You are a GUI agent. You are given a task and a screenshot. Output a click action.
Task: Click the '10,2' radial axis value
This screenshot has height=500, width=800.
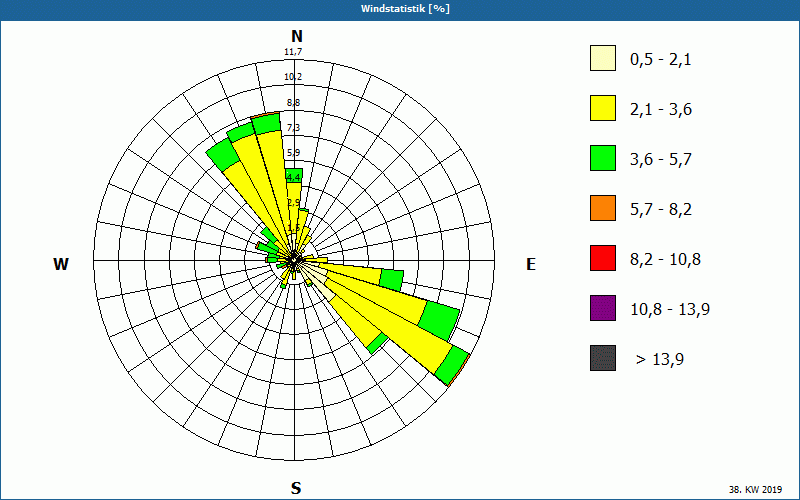click(293, 77)
